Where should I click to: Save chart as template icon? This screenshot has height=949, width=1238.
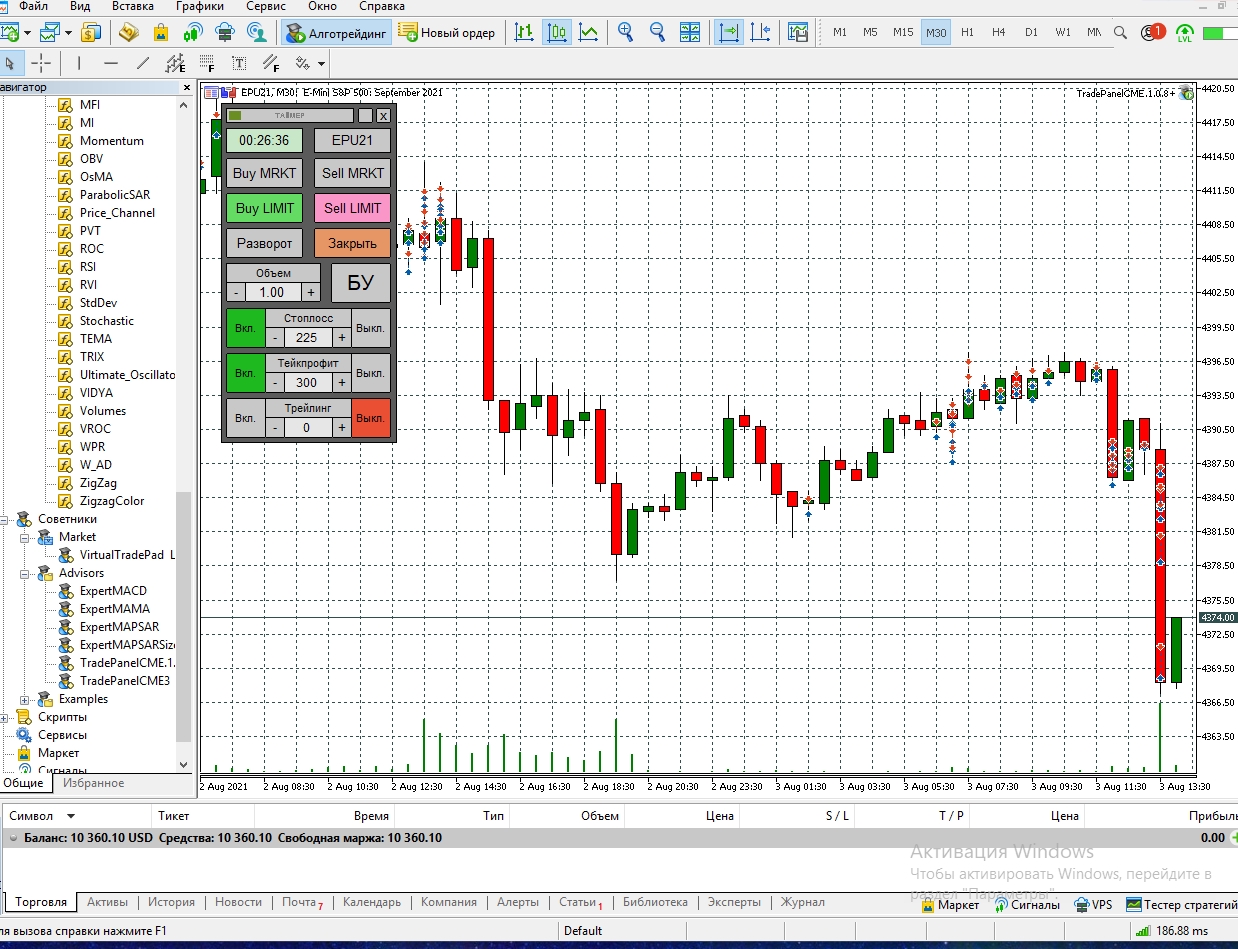(x=797, y=32)
